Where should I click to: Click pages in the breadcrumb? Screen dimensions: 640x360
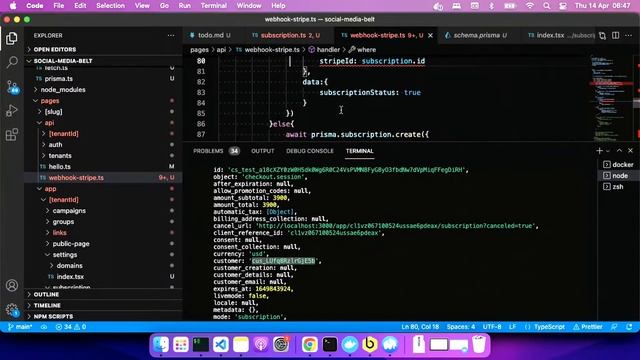(x=199, y=49)
